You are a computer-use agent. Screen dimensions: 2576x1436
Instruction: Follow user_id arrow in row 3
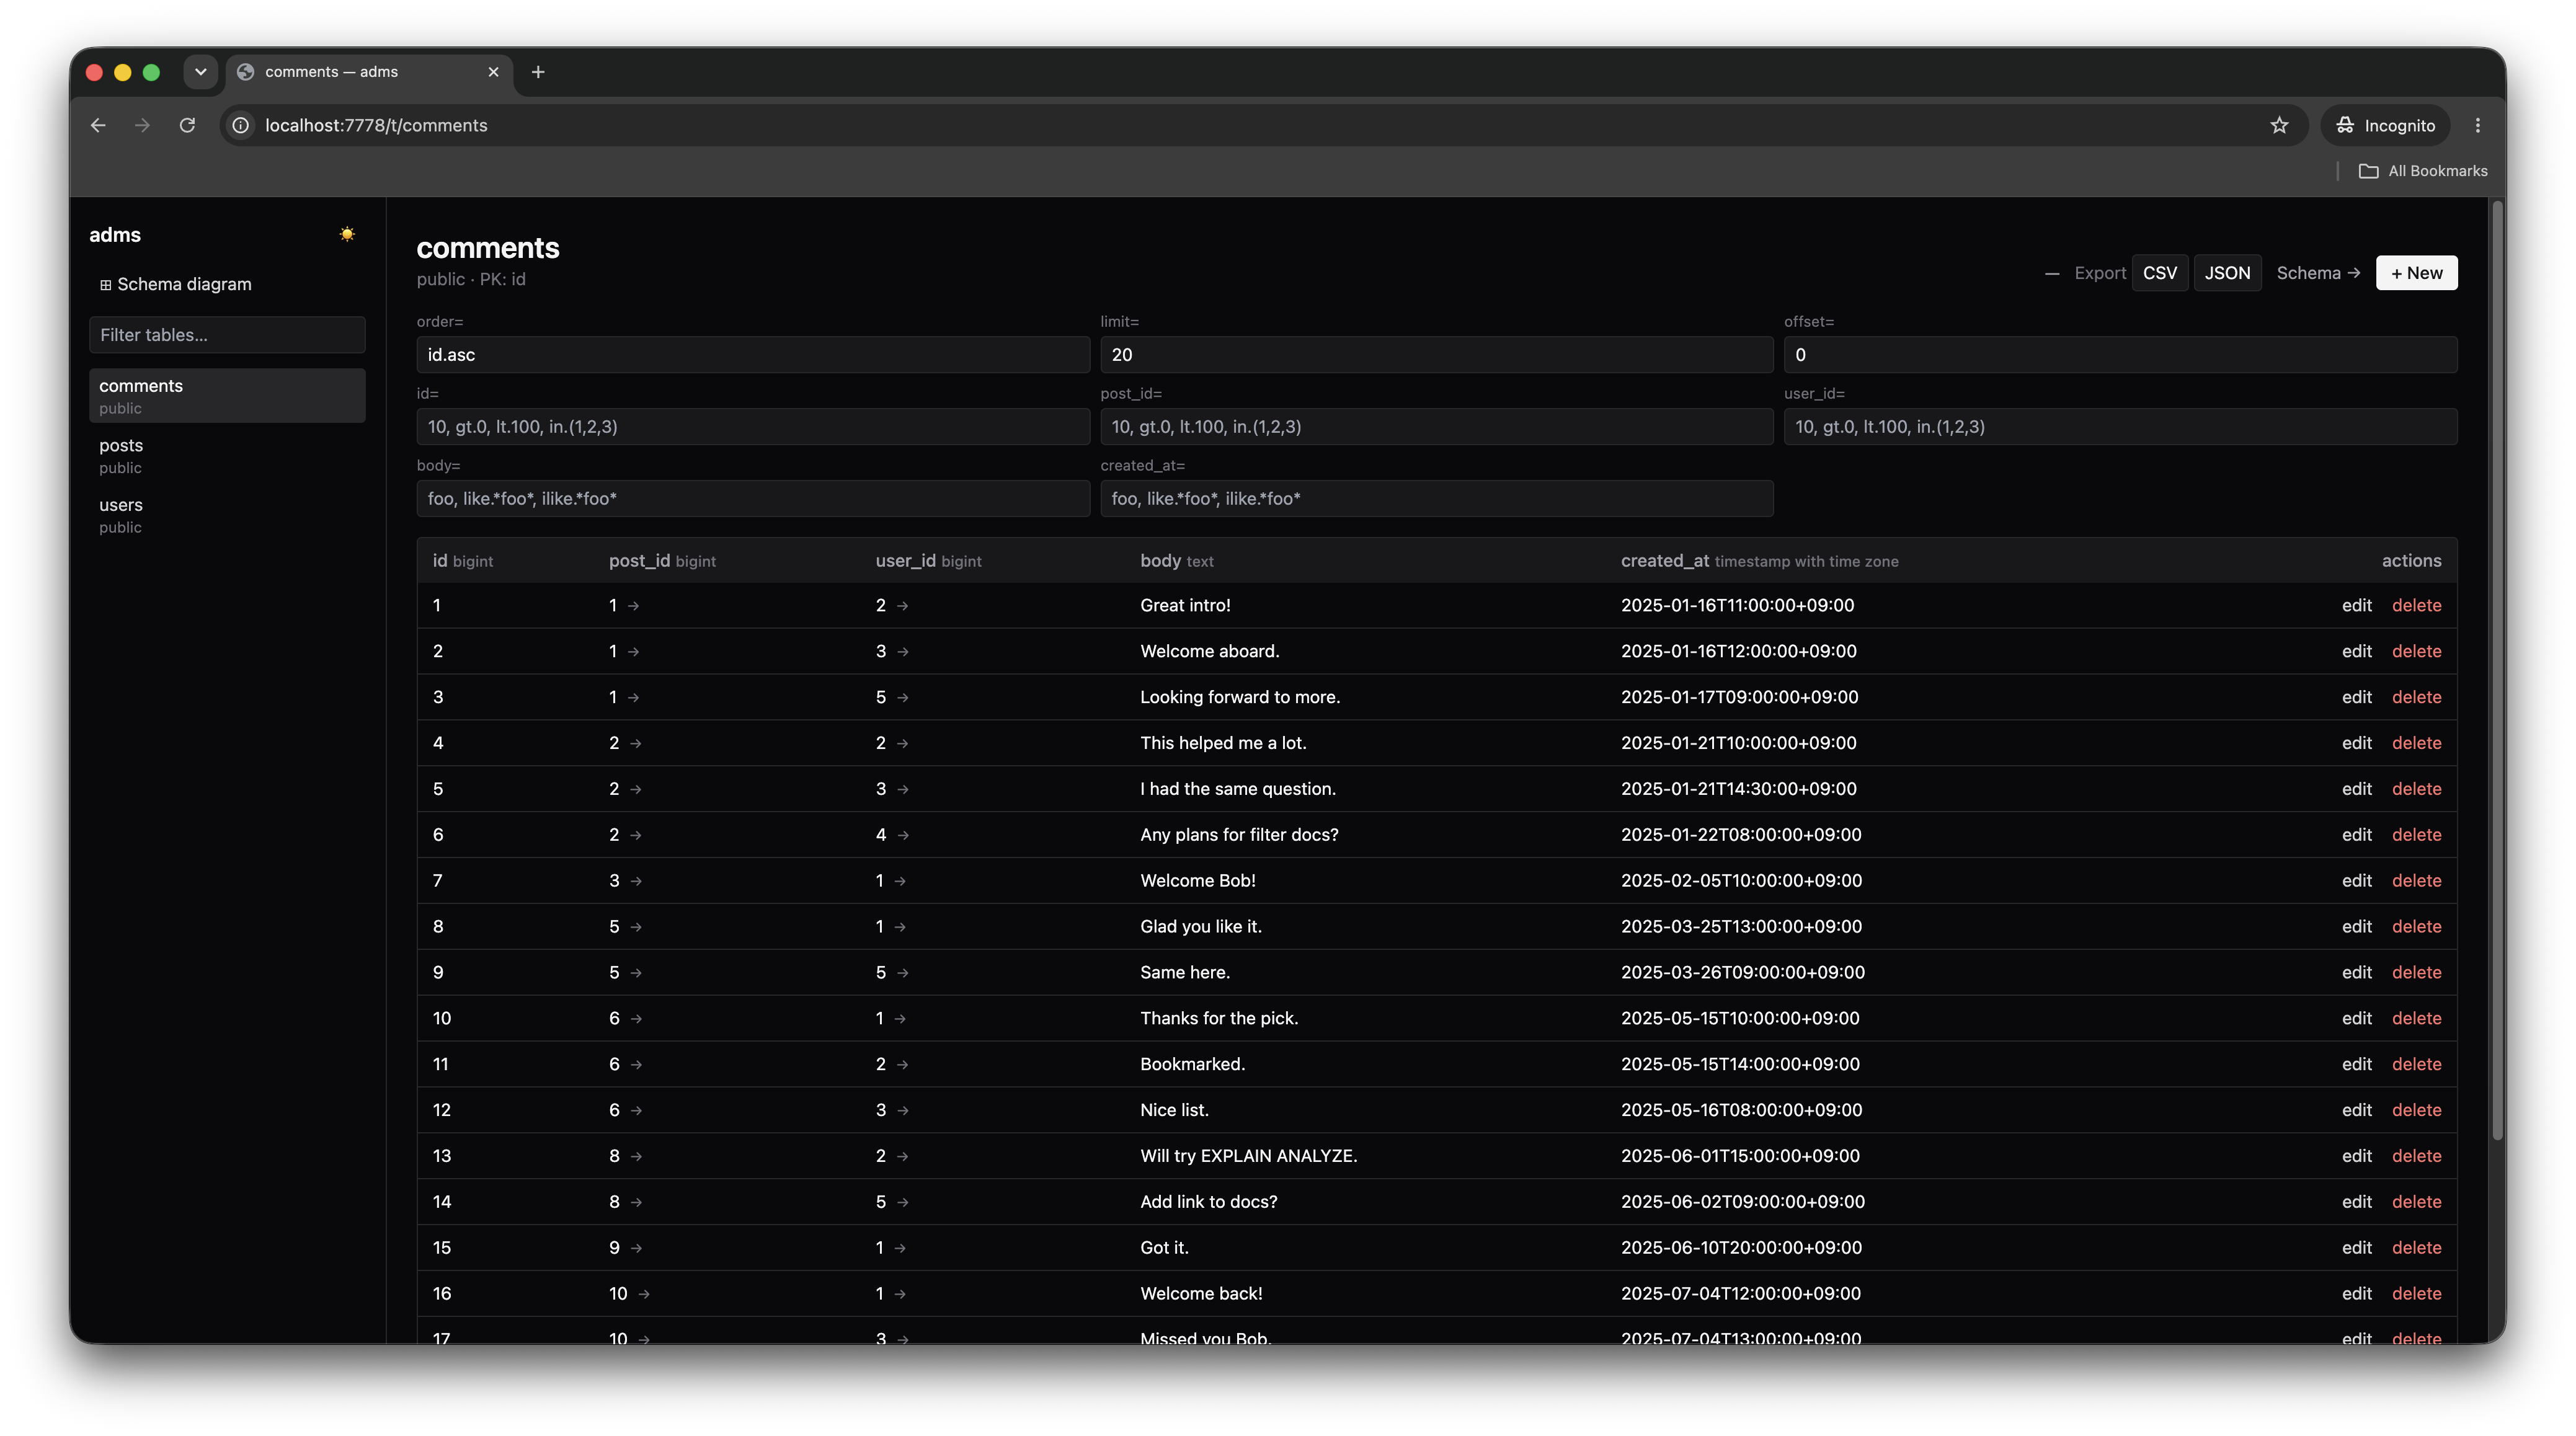click(x=903, y=698)
